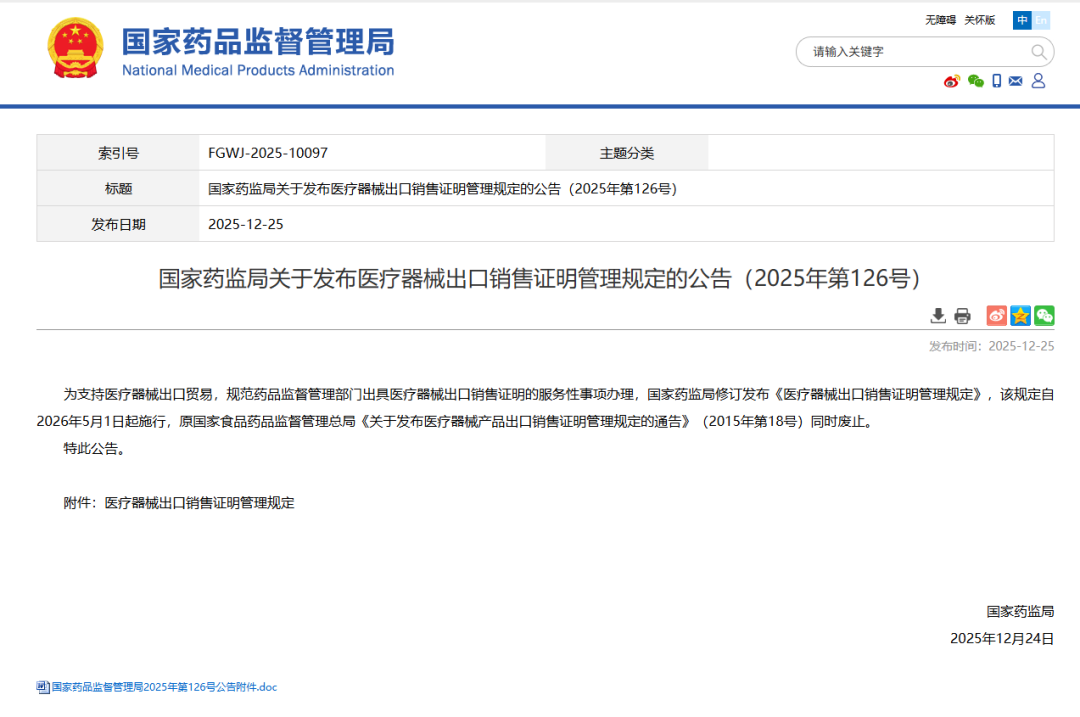Open the header Weibo icon
The image size is (1080, 717).
coord(951,81)
